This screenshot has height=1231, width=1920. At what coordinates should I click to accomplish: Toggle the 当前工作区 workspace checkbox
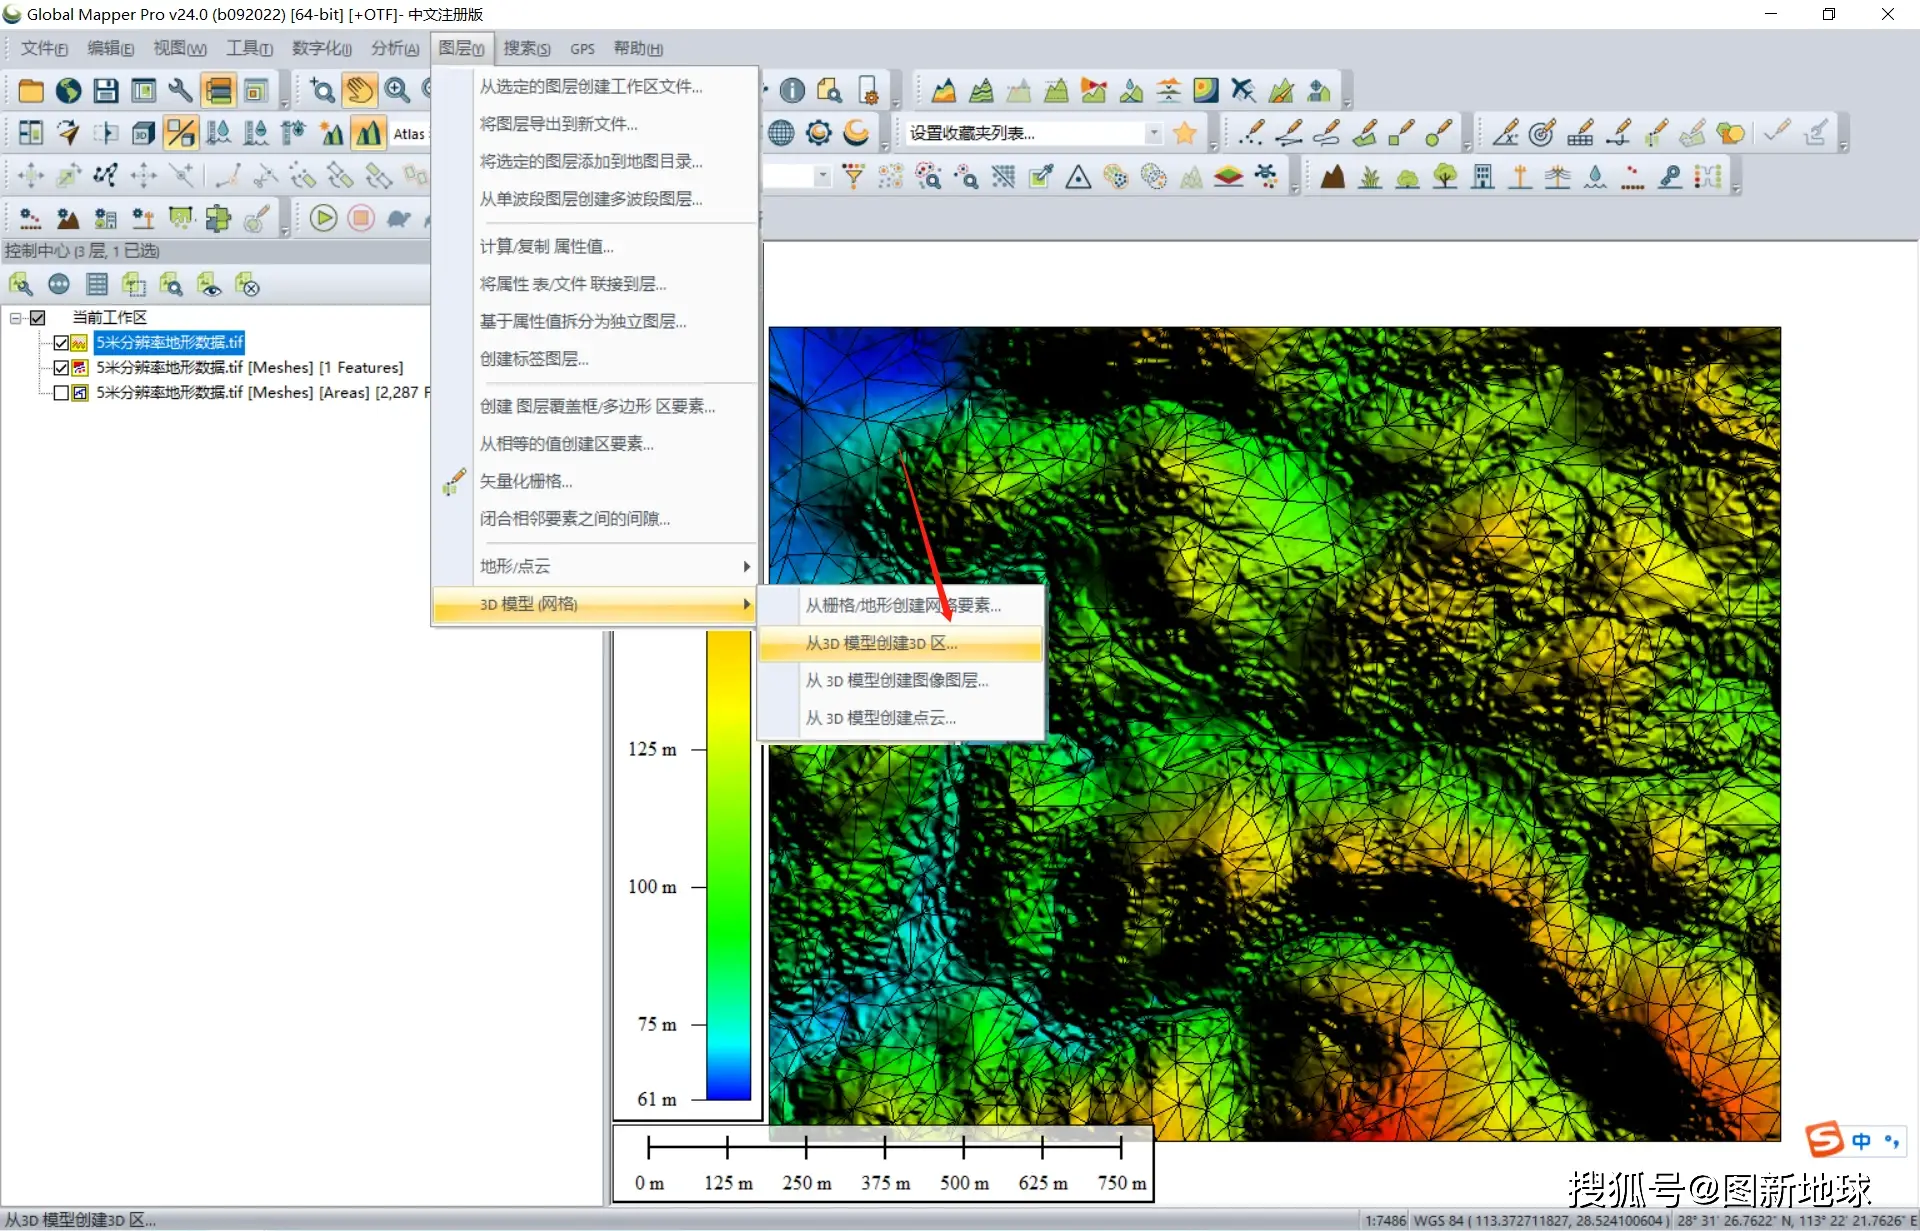38,318
